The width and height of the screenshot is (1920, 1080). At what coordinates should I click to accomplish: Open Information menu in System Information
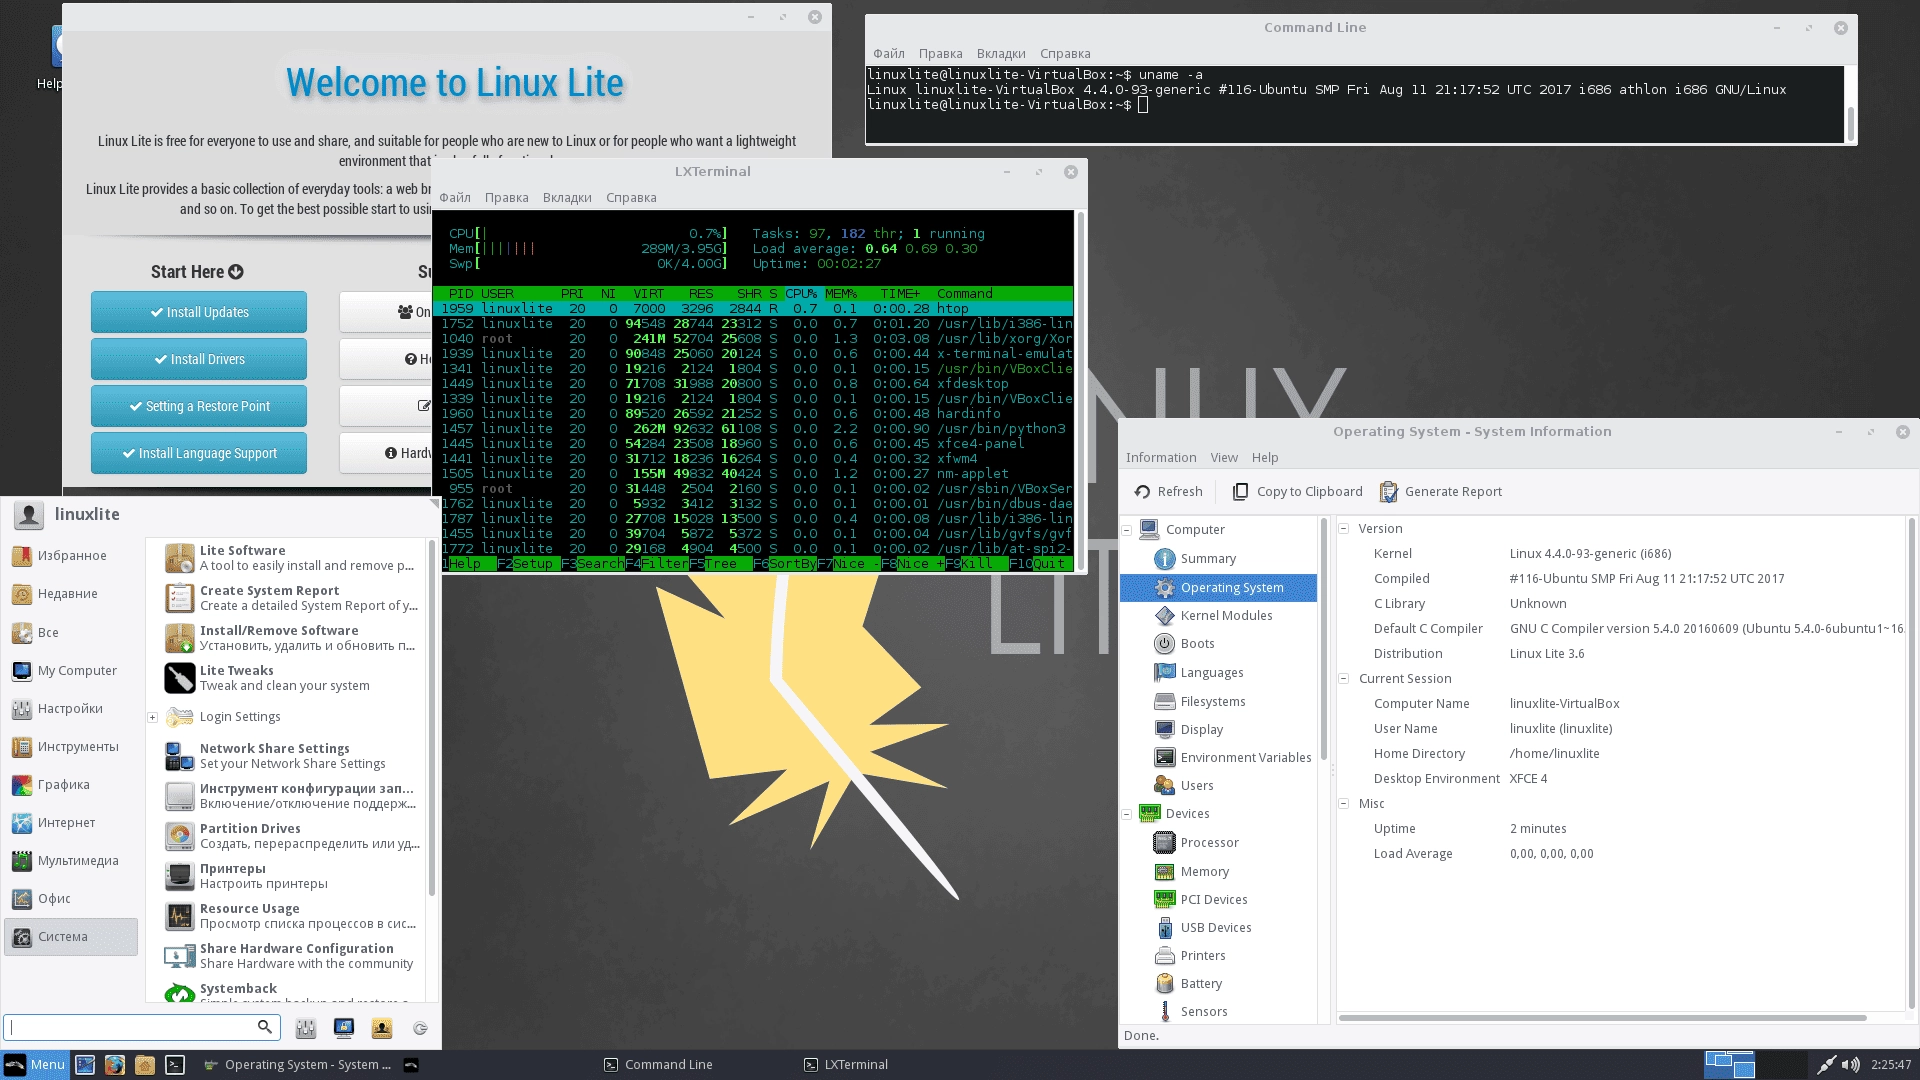(1161, 458)
